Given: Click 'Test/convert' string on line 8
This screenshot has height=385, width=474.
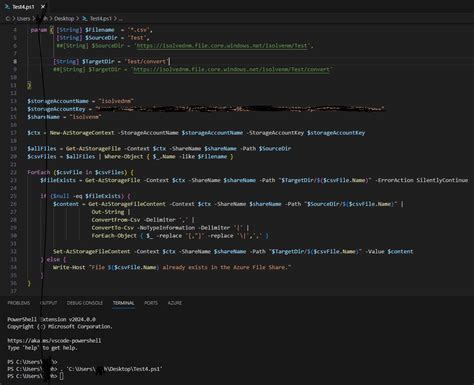Looking at the screenshot, I should (146, 61).
